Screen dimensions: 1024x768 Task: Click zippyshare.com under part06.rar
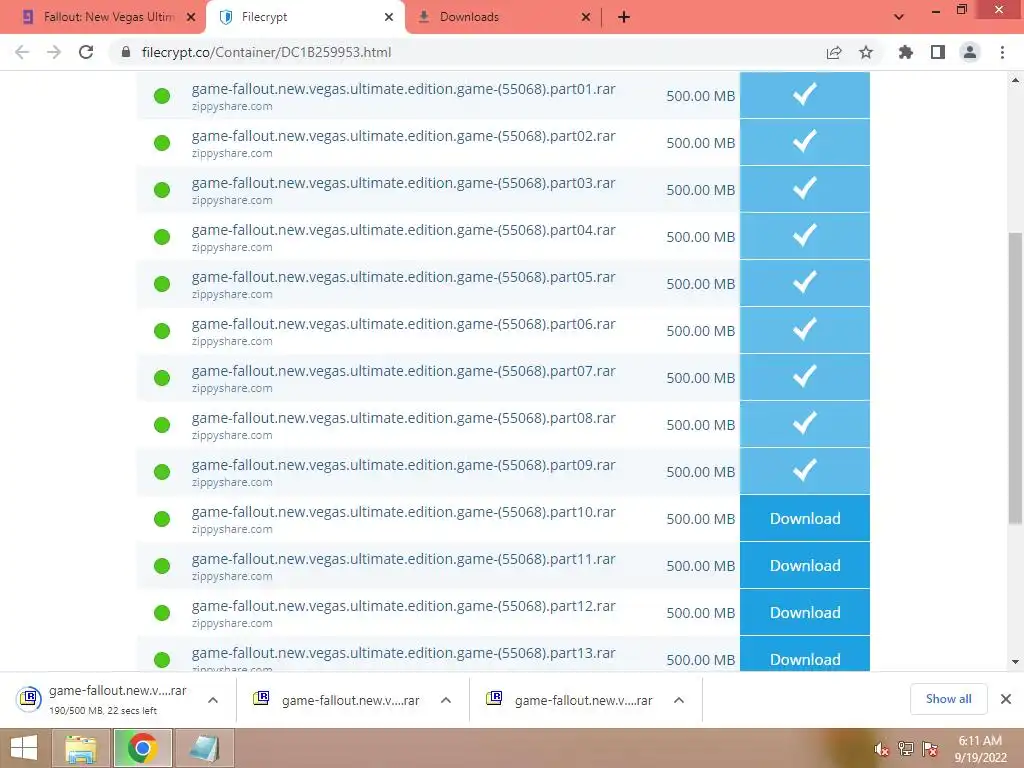(x=232, y=342)
